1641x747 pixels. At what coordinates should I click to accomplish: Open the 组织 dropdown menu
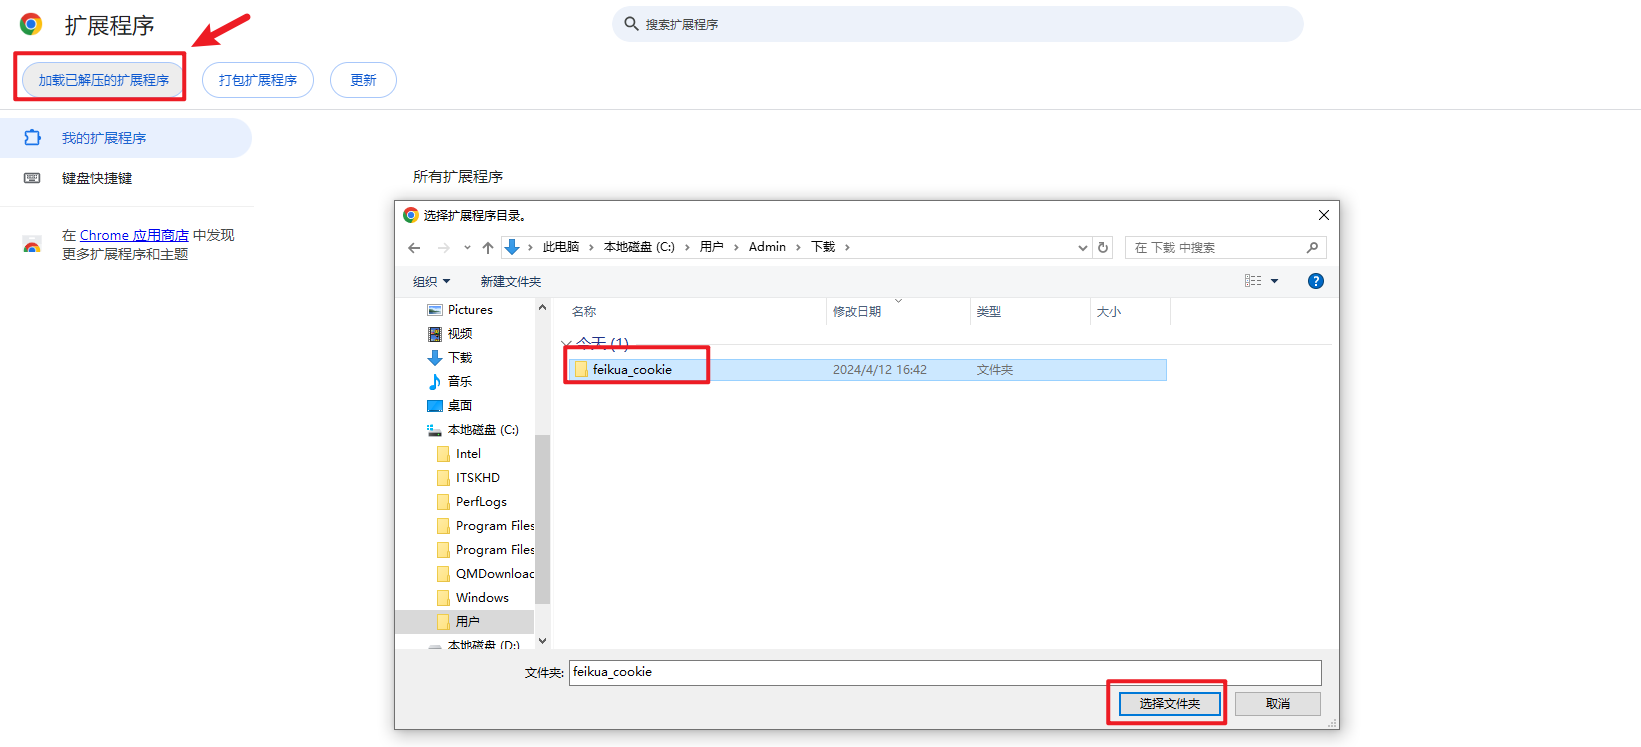coord(432,282)
